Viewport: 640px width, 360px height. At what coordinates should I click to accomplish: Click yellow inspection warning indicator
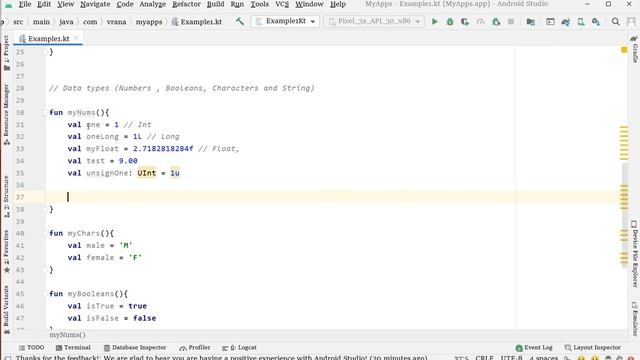pos(624,50)
